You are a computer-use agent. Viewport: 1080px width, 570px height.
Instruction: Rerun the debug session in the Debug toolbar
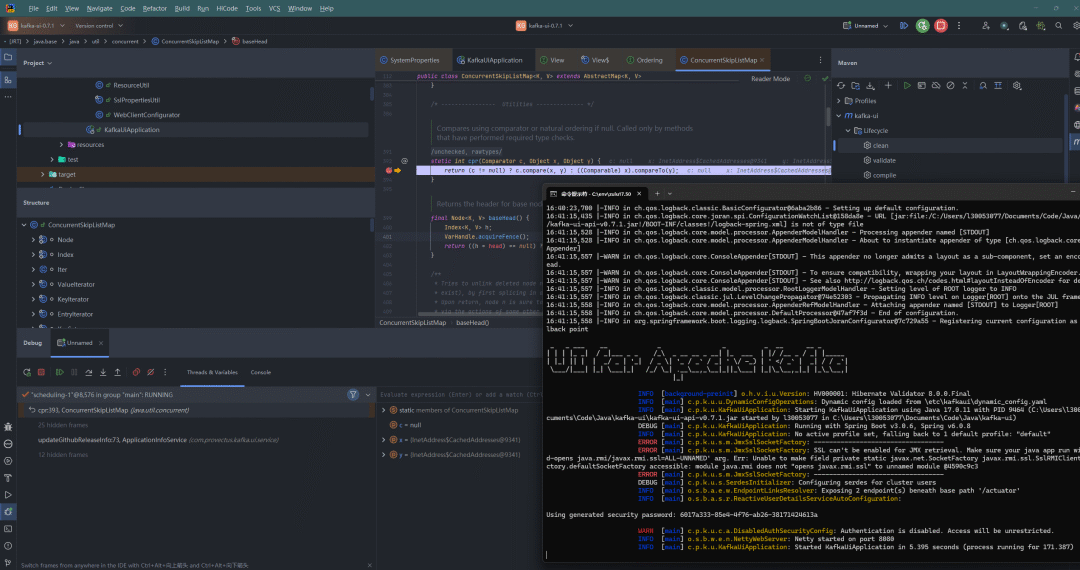click(27, 372)
